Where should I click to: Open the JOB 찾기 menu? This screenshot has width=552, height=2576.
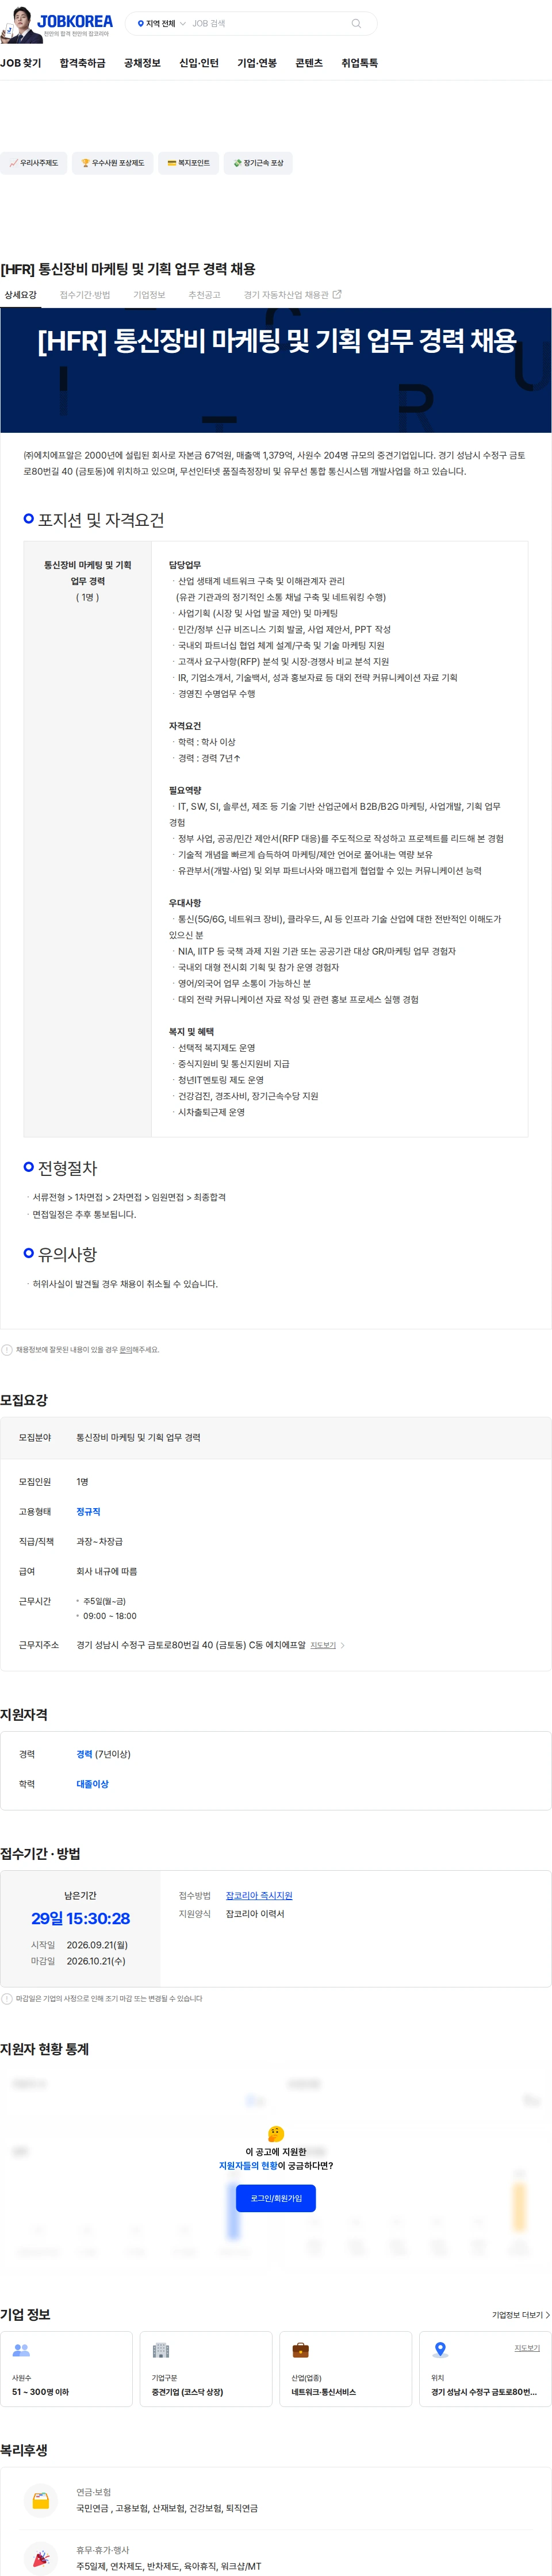[x=21, y=63]
